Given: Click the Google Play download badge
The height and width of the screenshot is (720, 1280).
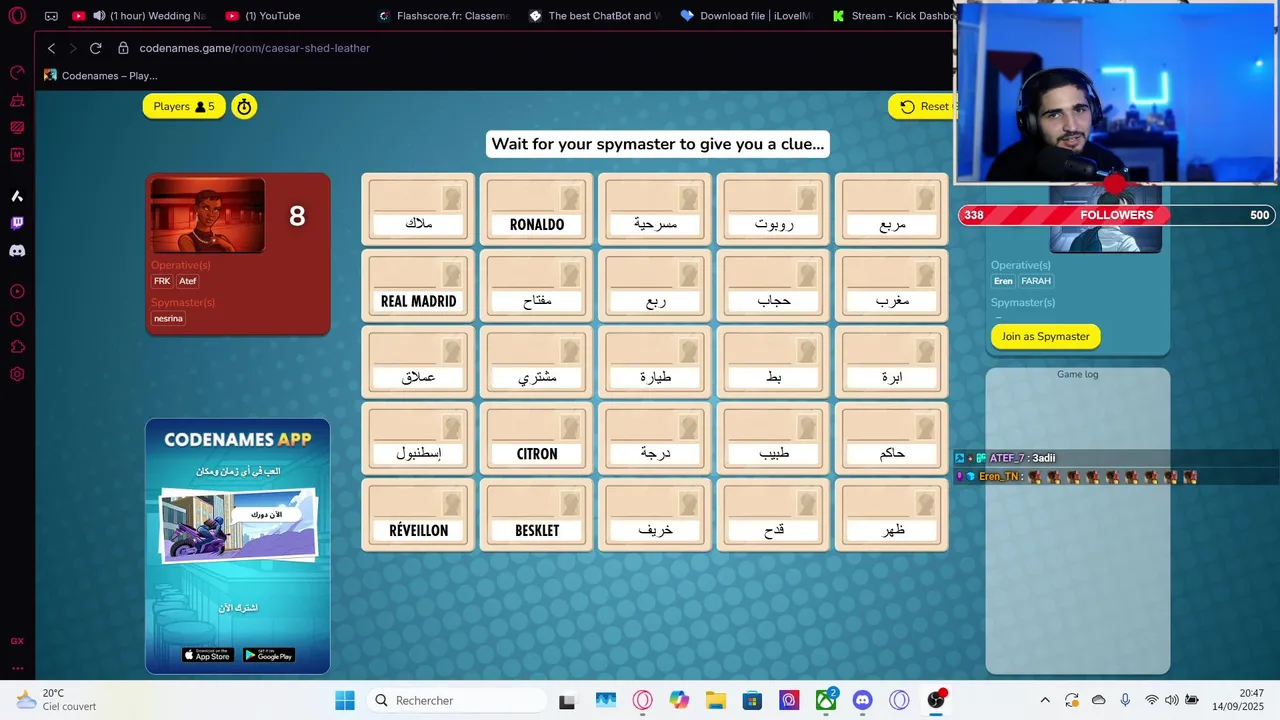Looking at the screenshot, I should [x=269, y=655].
